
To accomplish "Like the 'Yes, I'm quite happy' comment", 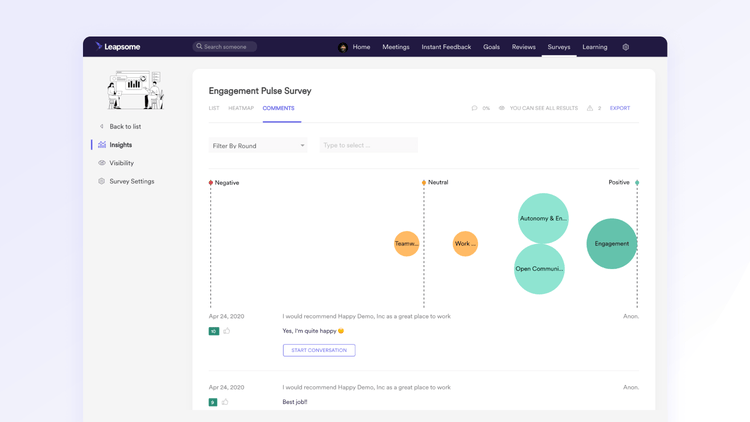I will pyautogui.click(x=227, y=331).
